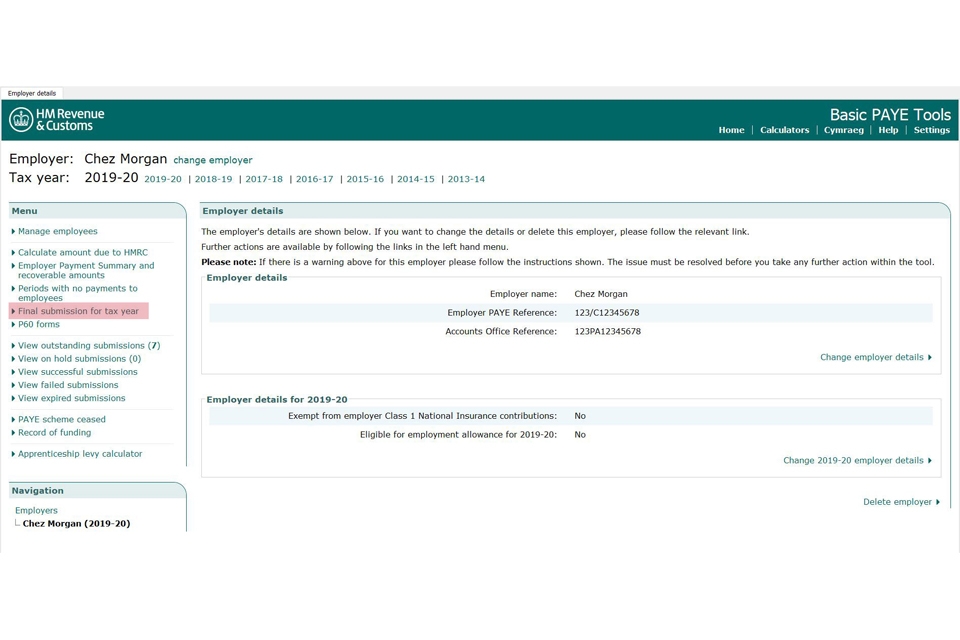Click the change employer link
Viewport: 960px width, 640px height.
pos(213,160)
